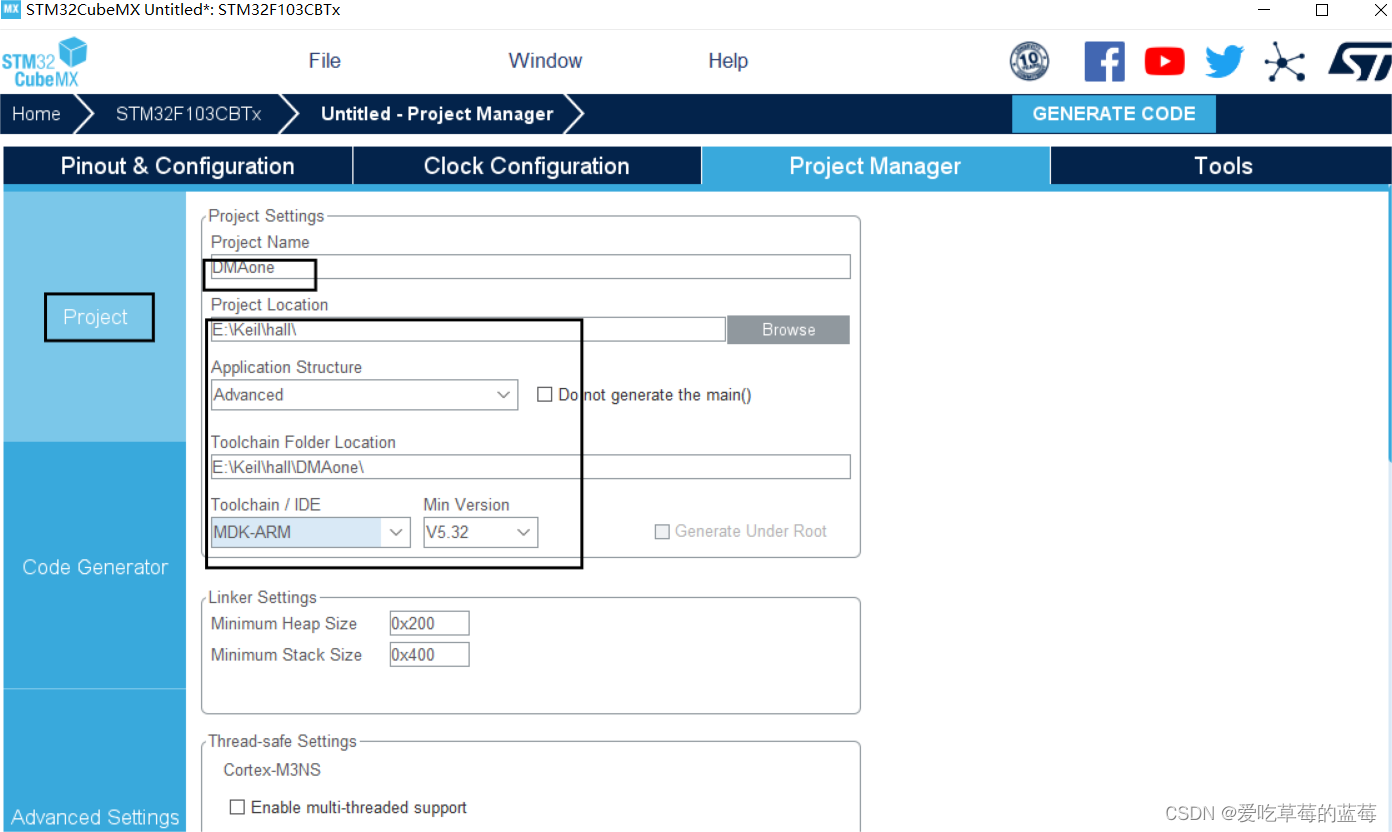
Task: Open the Facebook icon link
Action: pyautogui.click(x=1104, y=62)
